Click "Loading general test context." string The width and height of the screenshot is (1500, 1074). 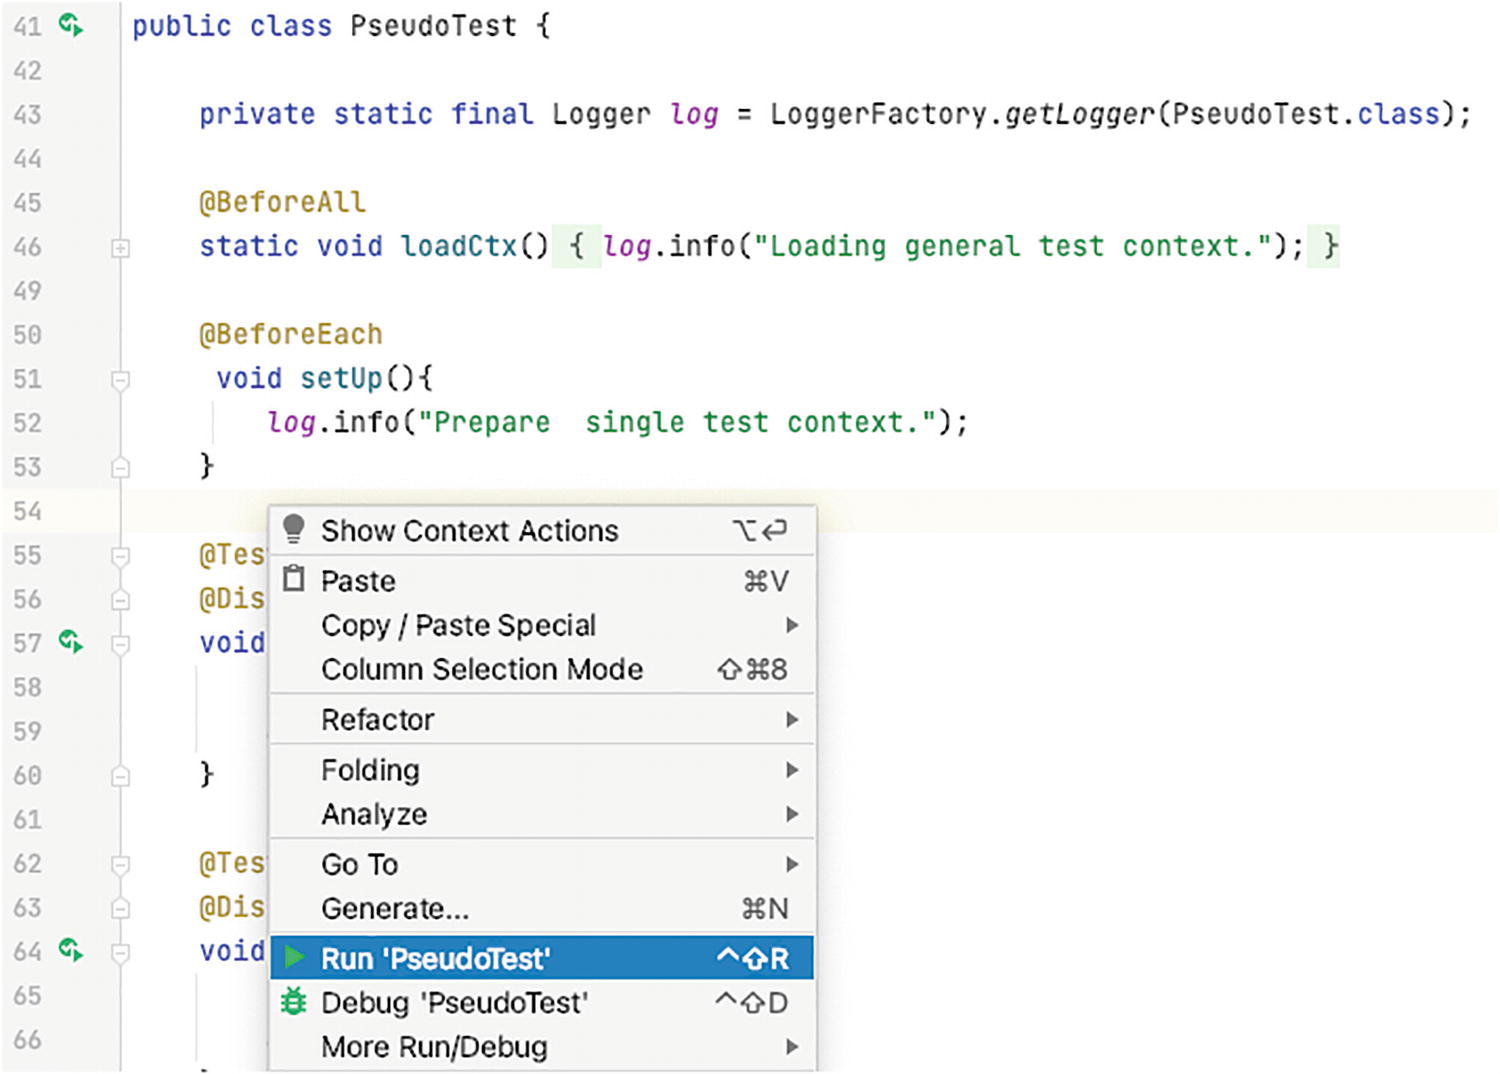[x=1012, y=246]
